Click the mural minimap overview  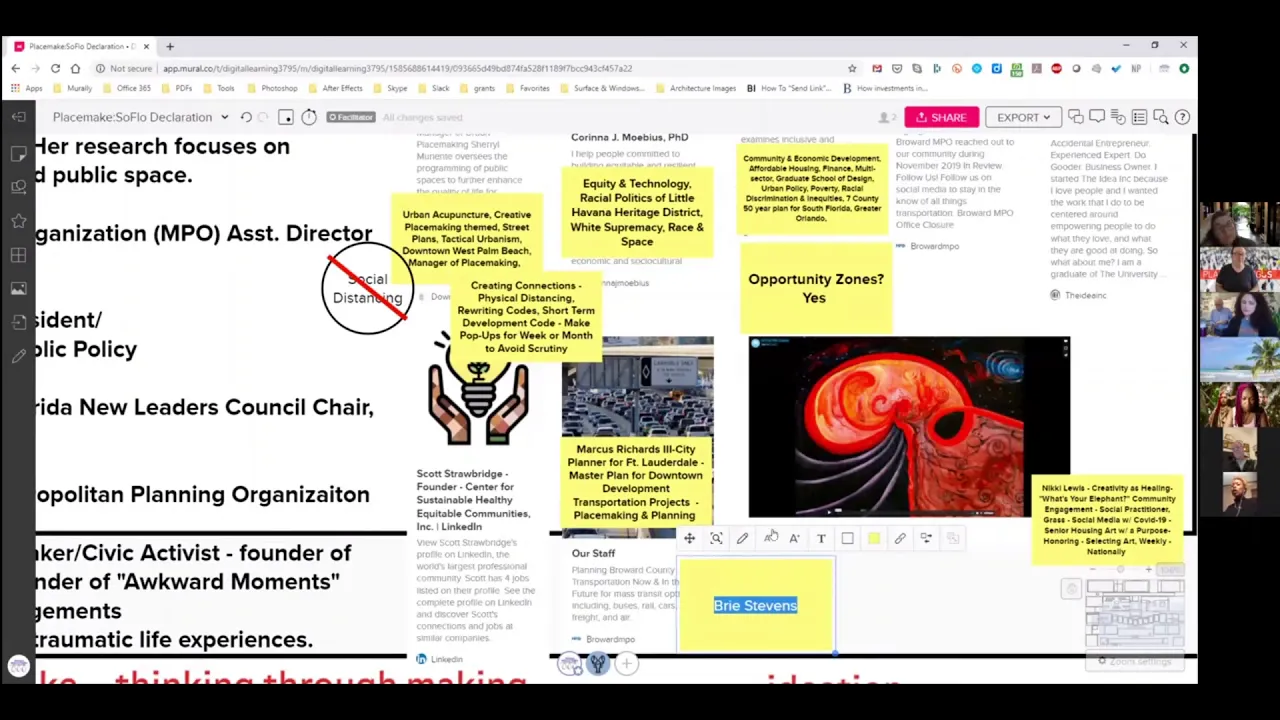coord(1134,614)
